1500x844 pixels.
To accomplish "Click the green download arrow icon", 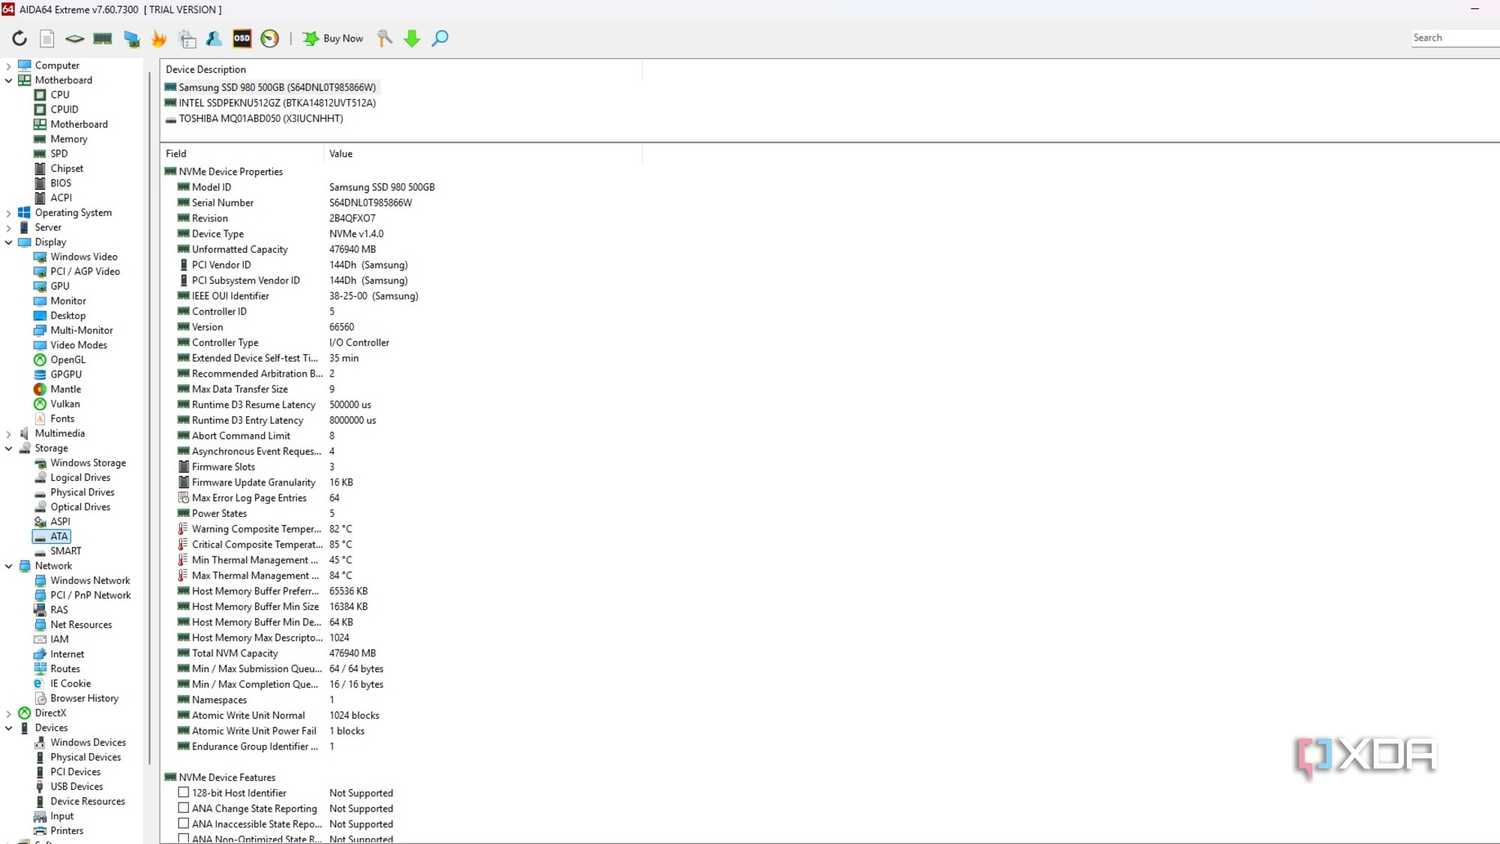I will [412, 38].
